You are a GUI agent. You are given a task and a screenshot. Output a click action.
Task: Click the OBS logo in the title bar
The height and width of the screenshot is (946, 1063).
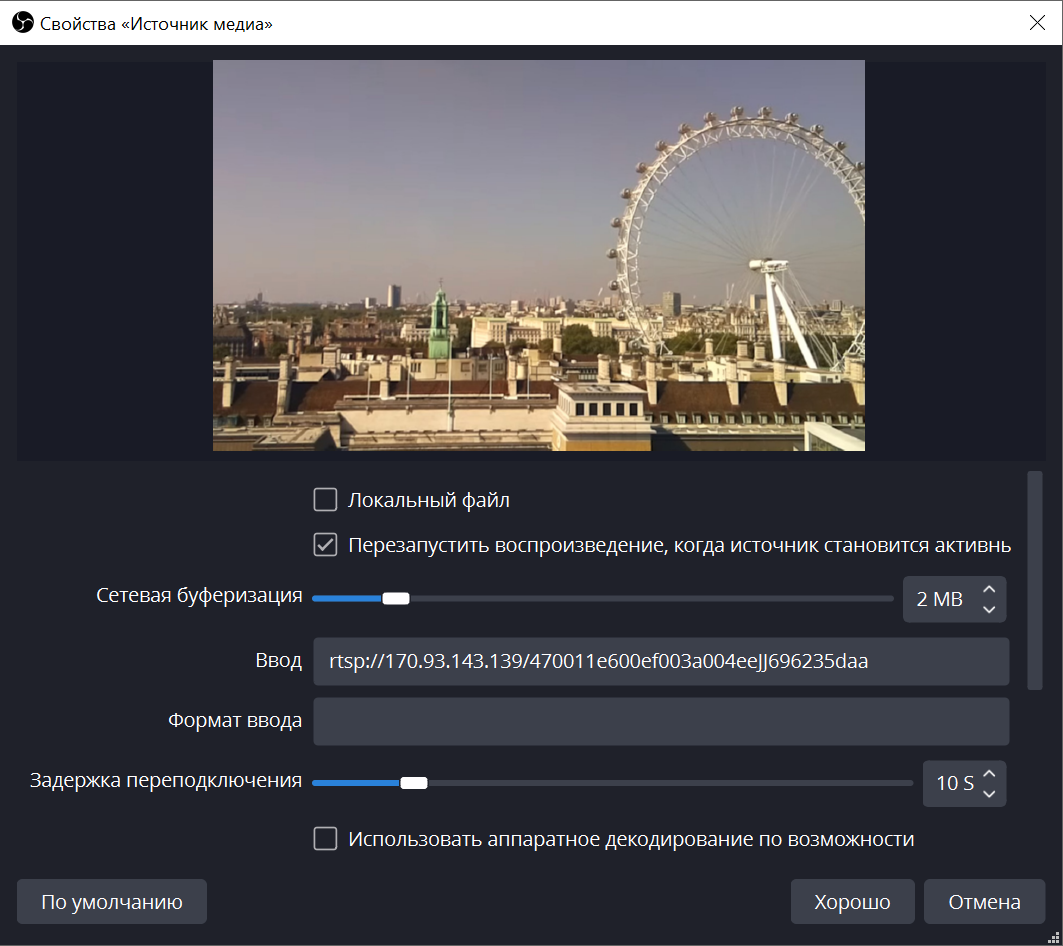(22, 22)
